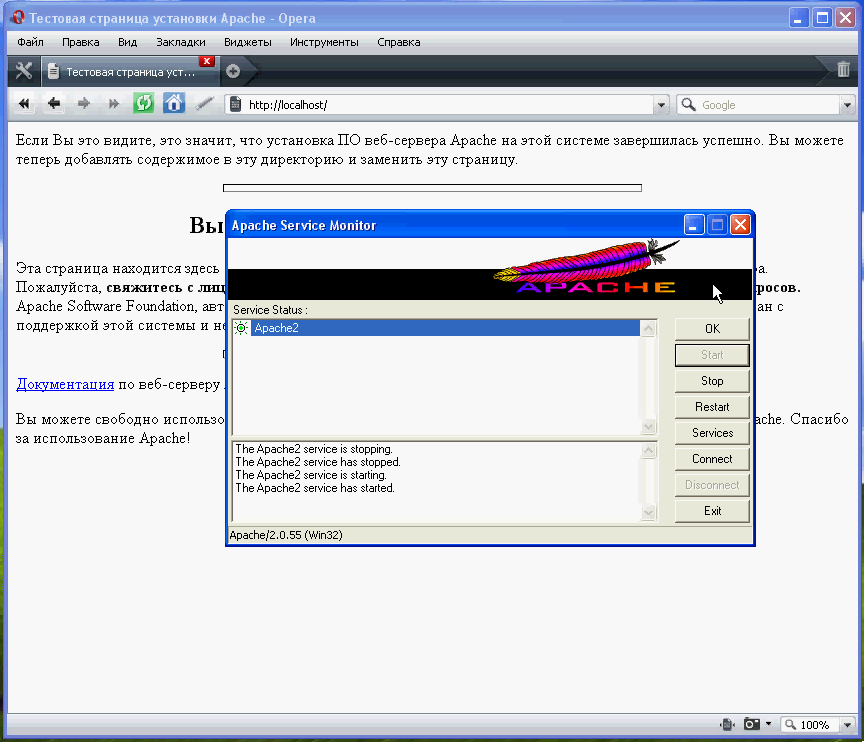The image size is (864, 742).
Task: Click the Fast forward button
Action: (113, 104)
